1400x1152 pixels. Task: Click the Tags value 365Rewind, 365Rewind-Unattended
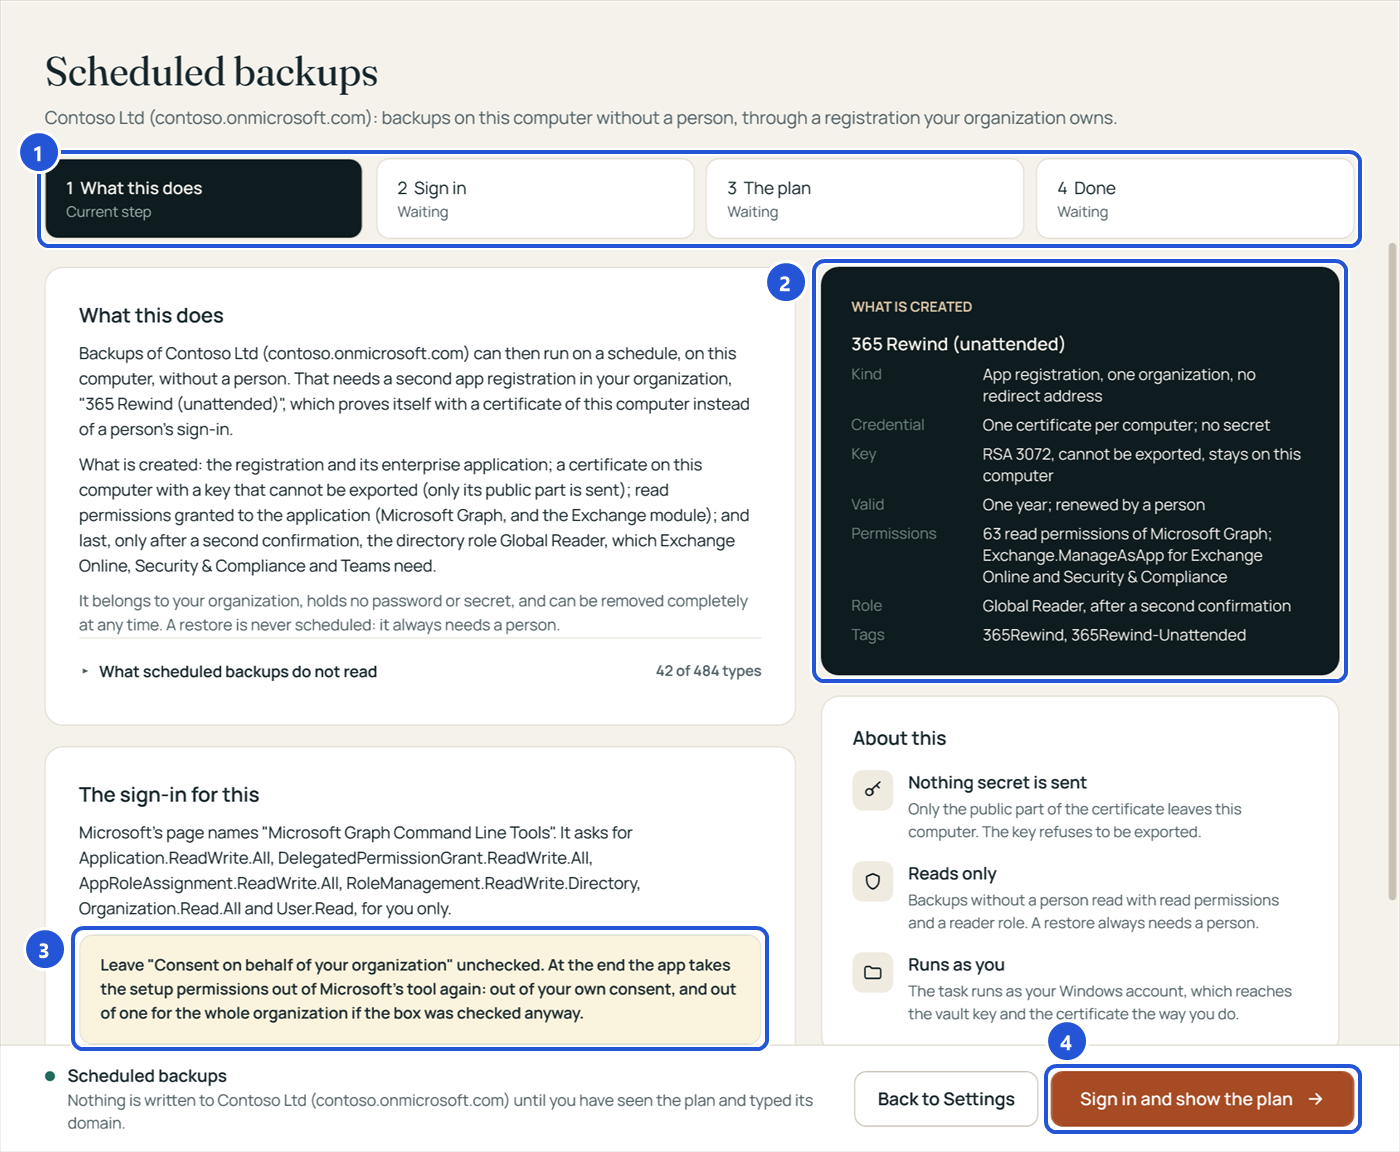tap(1114, 635)
